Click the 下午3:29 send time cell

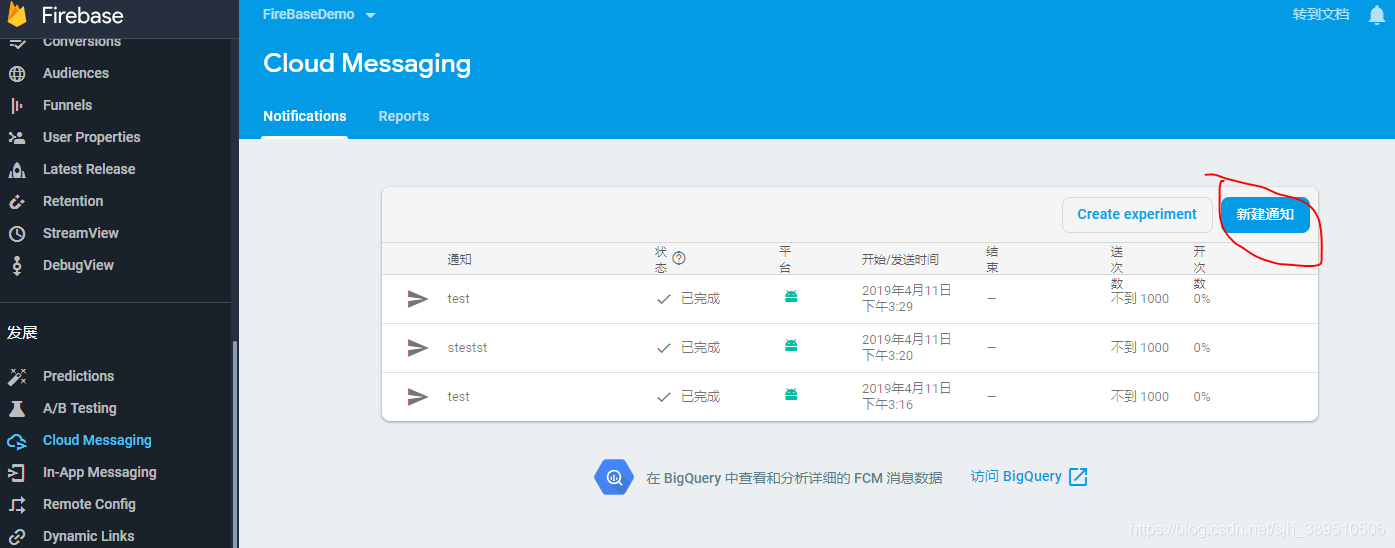click(x=907, y=298)
